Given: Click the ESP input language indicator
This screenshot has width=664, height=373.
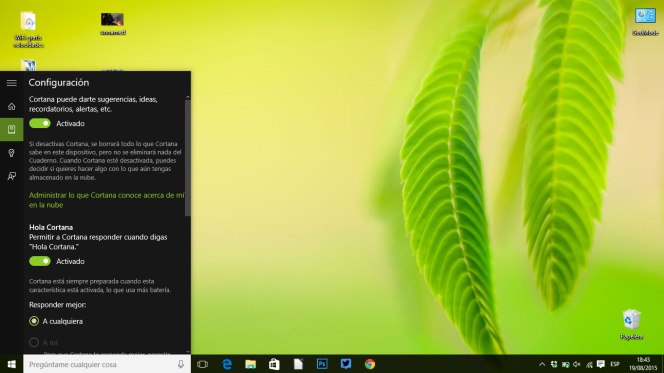Looking at the screenshot, I should point(615,364).
